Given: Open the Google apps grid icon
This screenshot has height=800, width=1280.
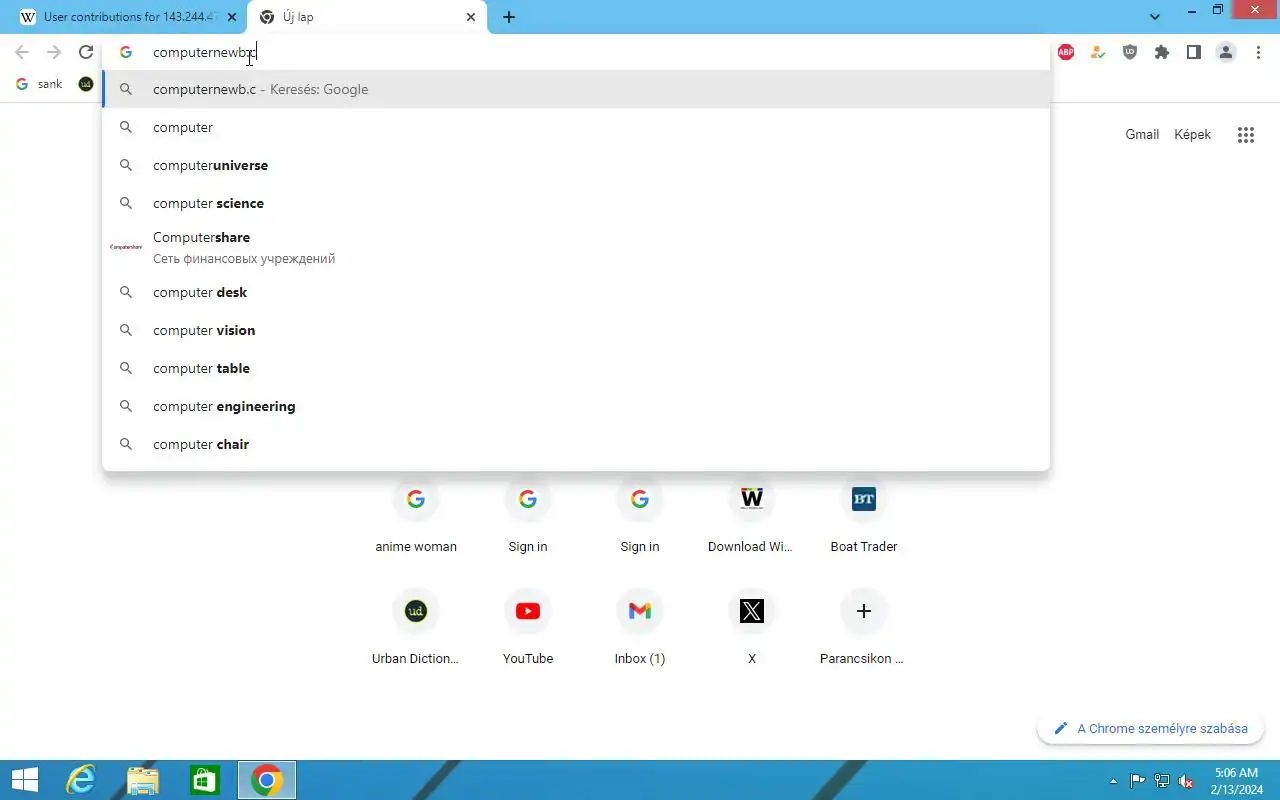Looking at the screenshot, I should click(x=1246, y=135).
